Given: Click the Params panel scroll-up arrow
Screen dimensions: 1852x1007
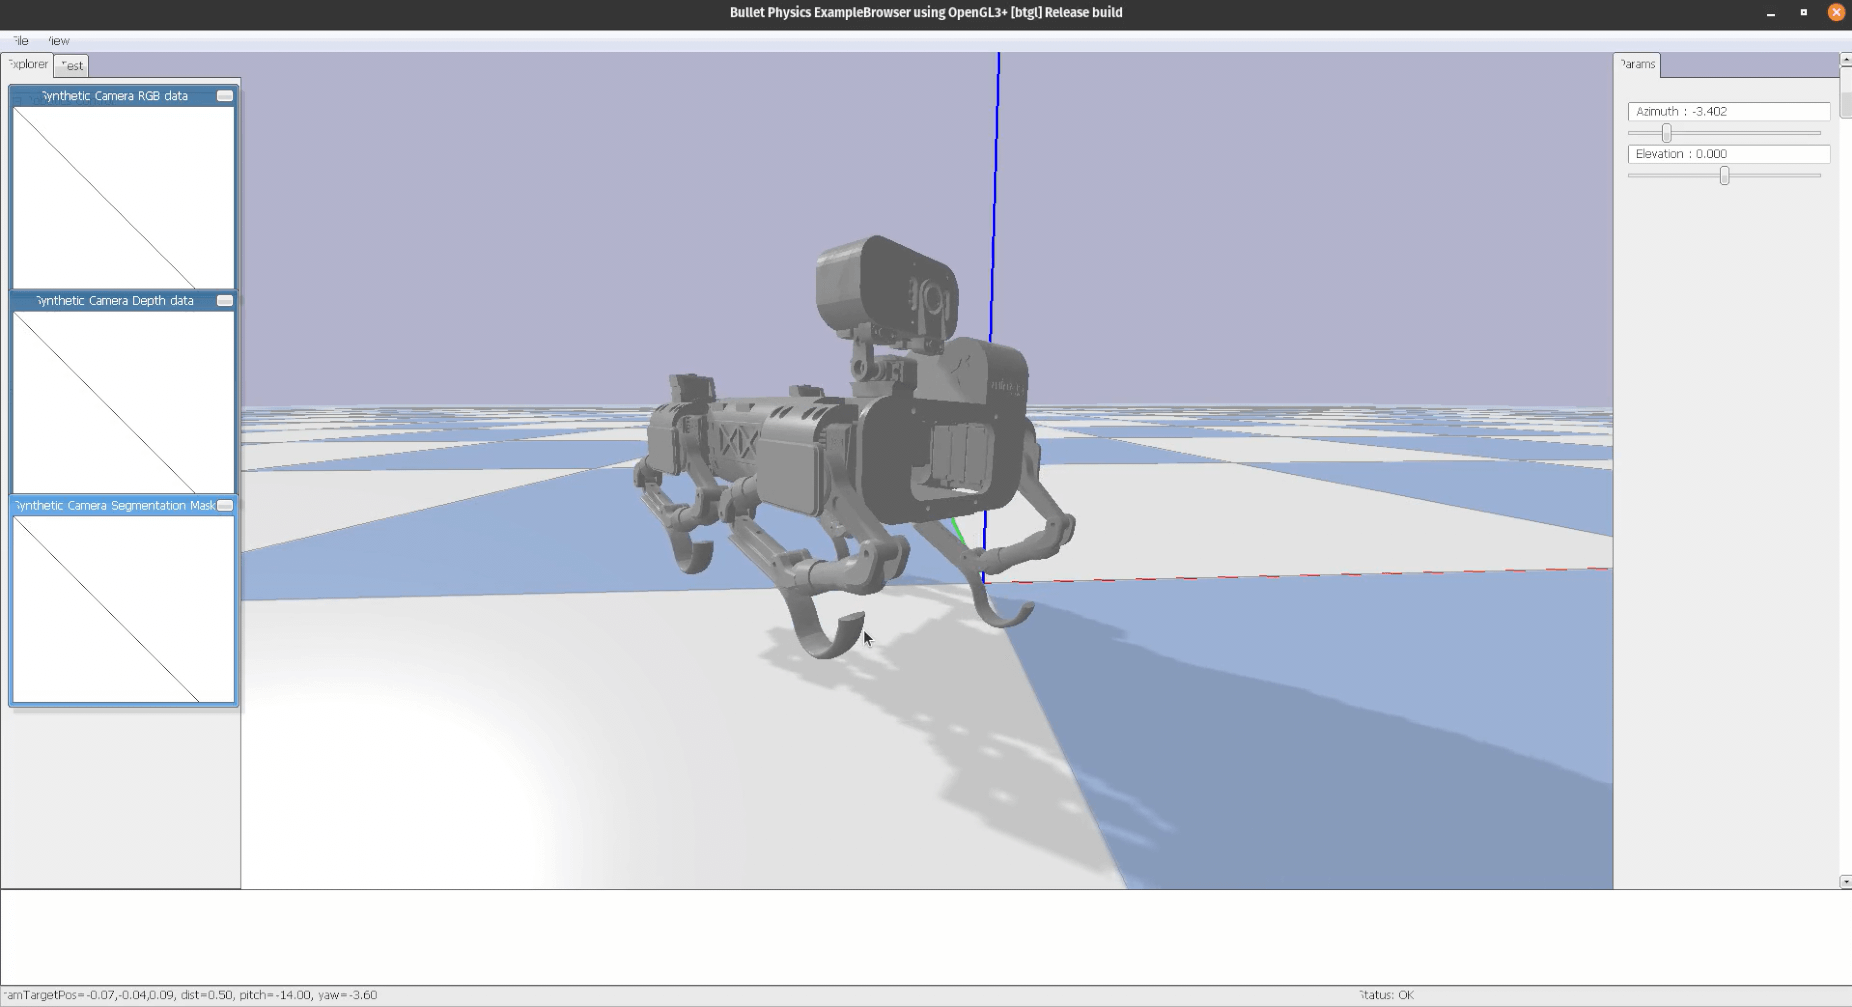Looking at the screenshot, I should tap(1845, 61).
